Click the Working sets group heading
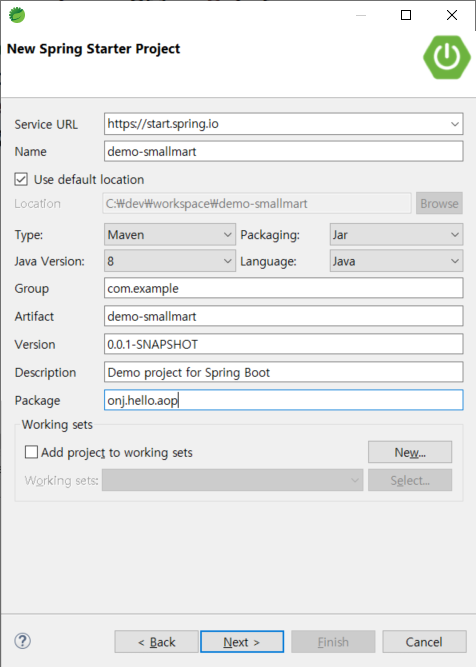Viewport: 476px width, 667px height. click(x=57, y=425)
